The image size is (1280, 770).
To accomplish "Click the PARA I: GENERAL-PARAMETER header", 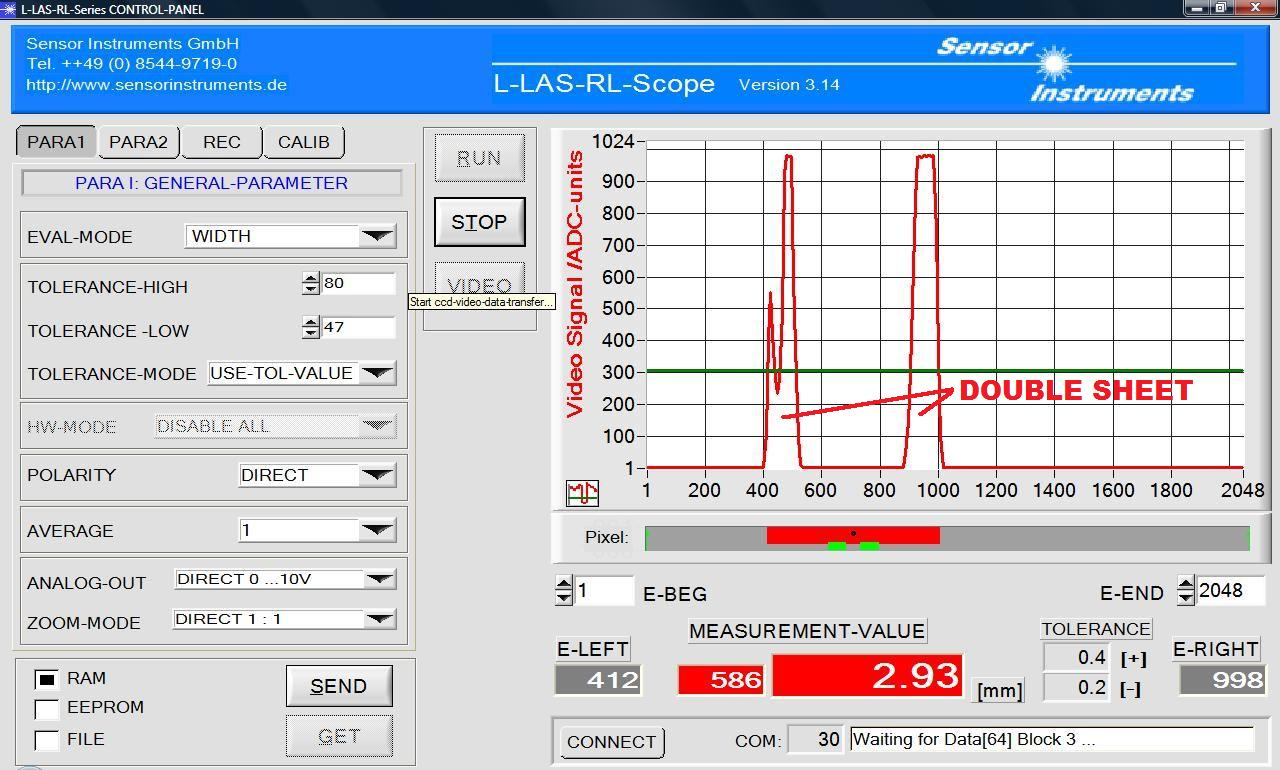I will tap(212, 183).
